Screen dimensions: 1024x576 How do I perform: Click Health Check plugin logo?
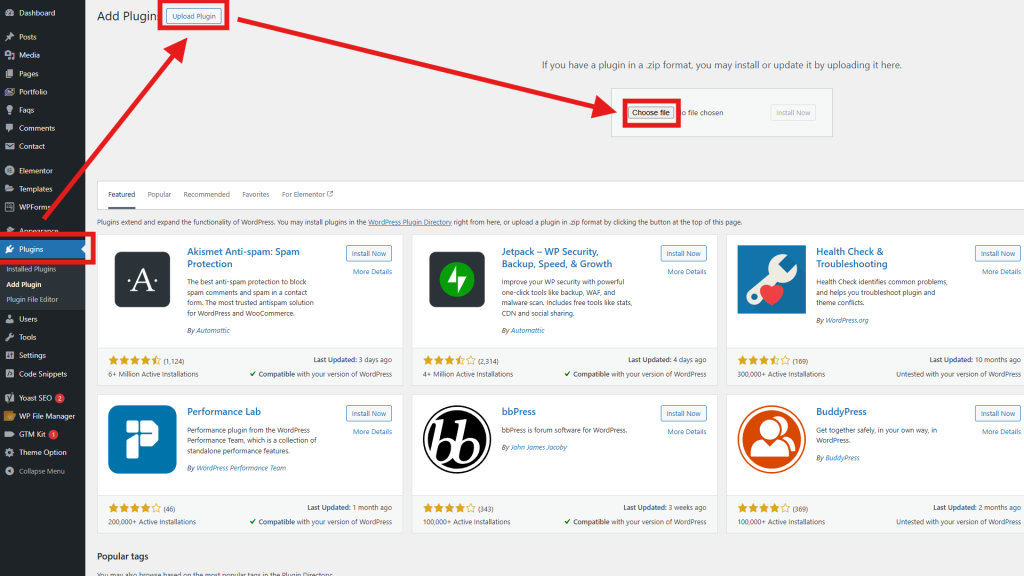pyautogui.click(x=771, y=280)
